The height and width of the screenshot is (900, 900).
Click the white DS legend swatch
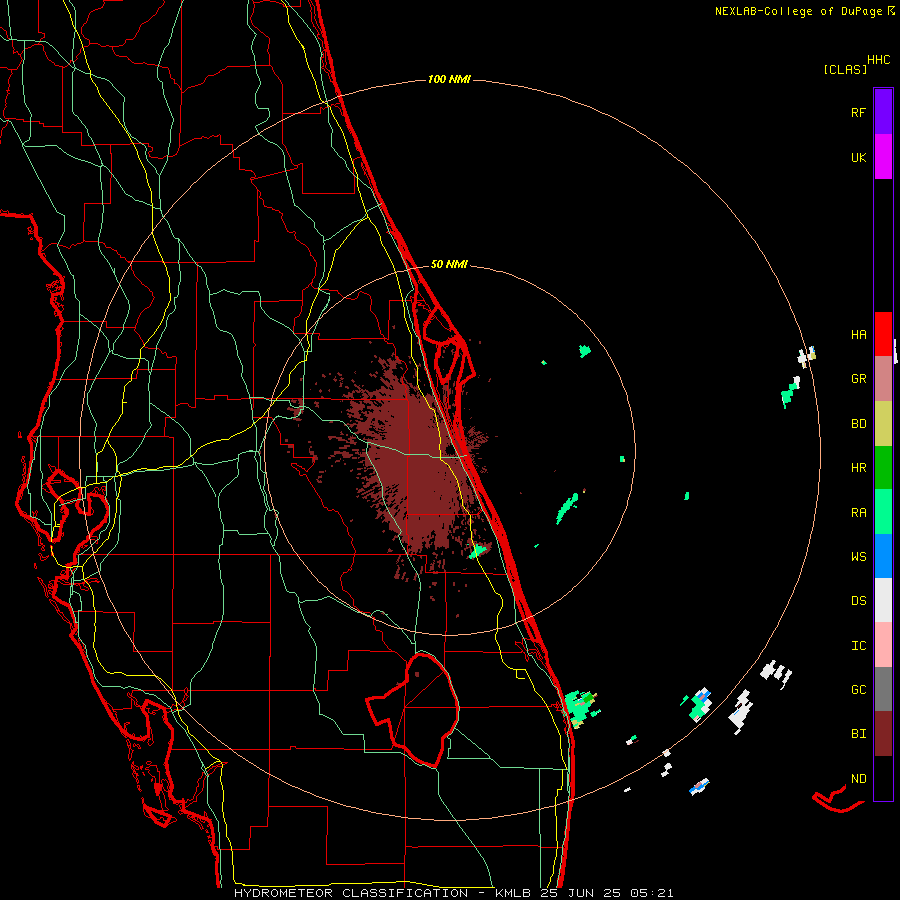tap(883, 600)
